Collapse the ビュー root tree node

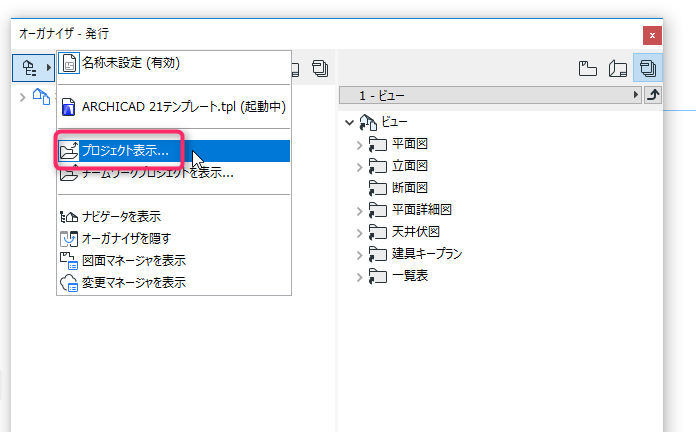349,122
